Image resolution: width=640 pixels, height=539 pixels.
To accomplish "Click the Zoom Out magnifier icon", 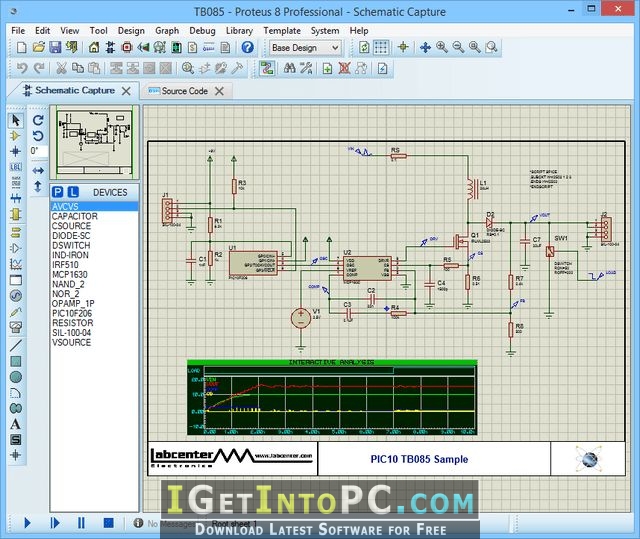I will click(458, 48).
